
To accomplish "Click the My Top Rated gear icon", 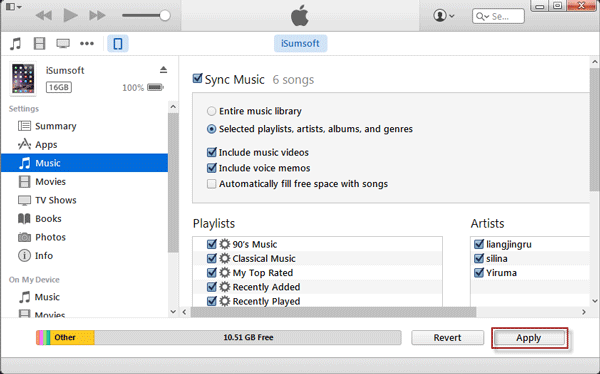I will point(225,273).
